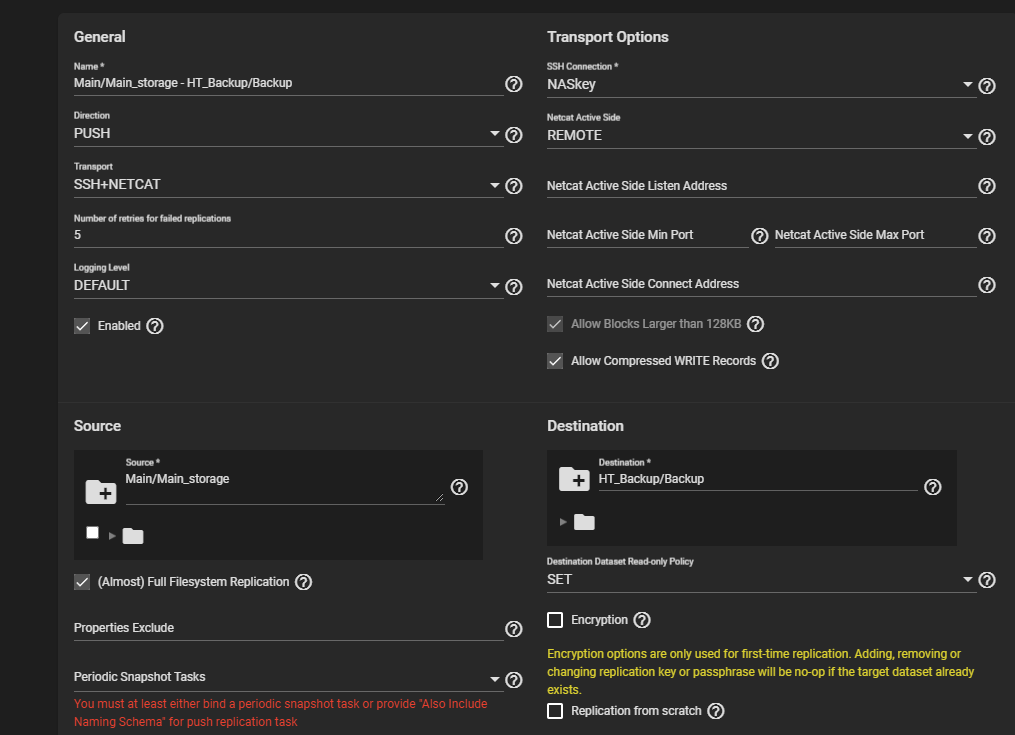Image resolution: width=1015 pixels, height=735 pixels.
Task: Click Netcat Active Side Connect Address field
Action: click(761, 284)
